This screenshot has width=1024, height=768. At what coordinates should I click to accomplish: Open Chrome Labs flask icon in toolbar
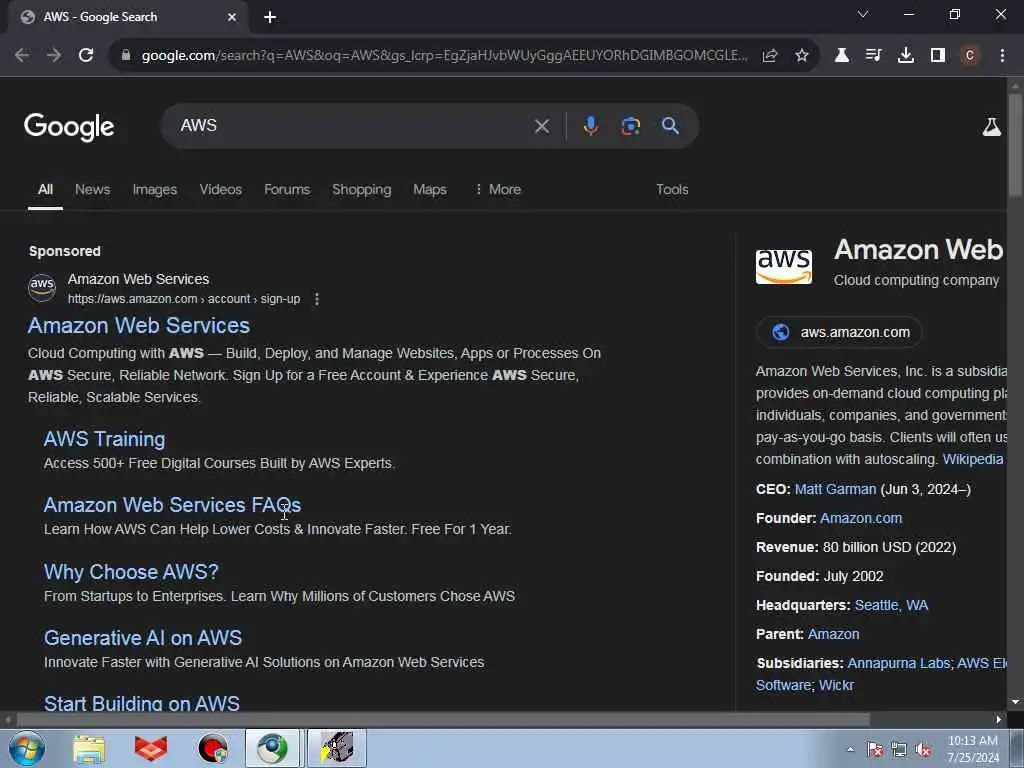click(842, 56)
